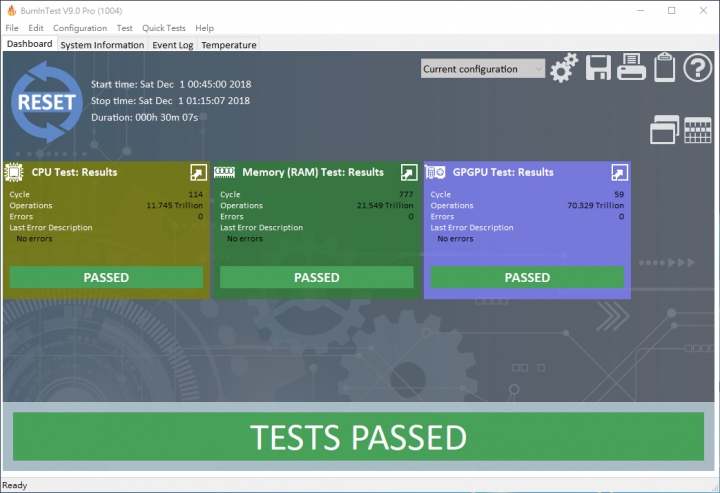Click Memory operations value 21.549 Trillion
The height and width of the screenshot is (493, 720).
point(385,206)
